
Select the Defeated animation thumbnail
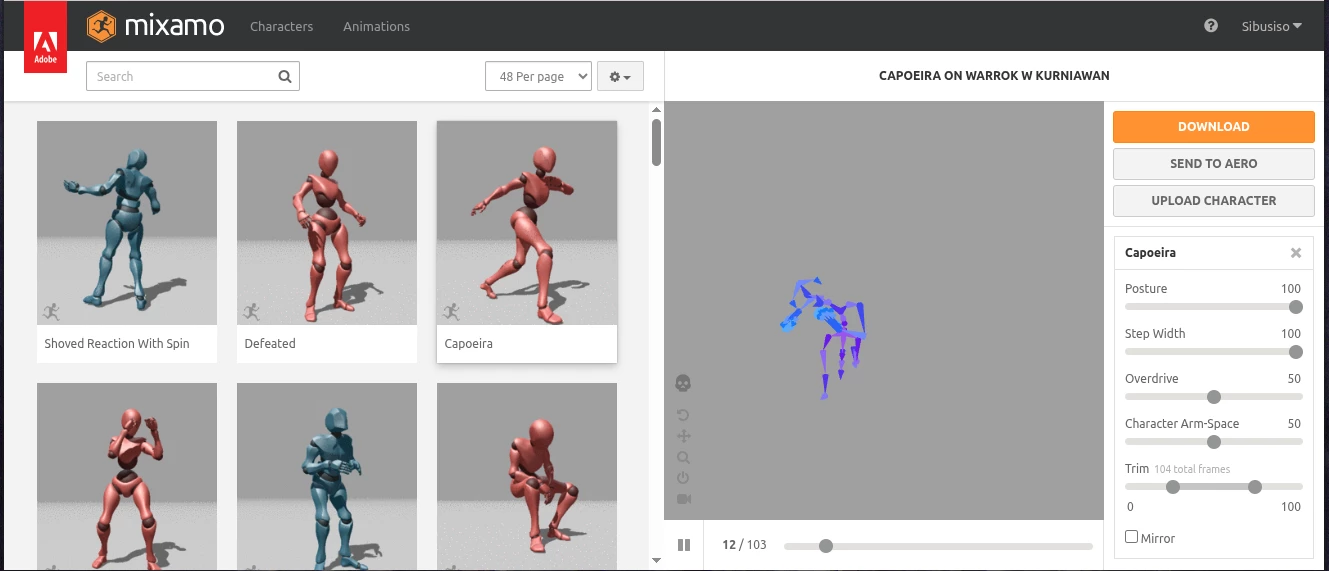pyautogui.click(x=327, y=223)
